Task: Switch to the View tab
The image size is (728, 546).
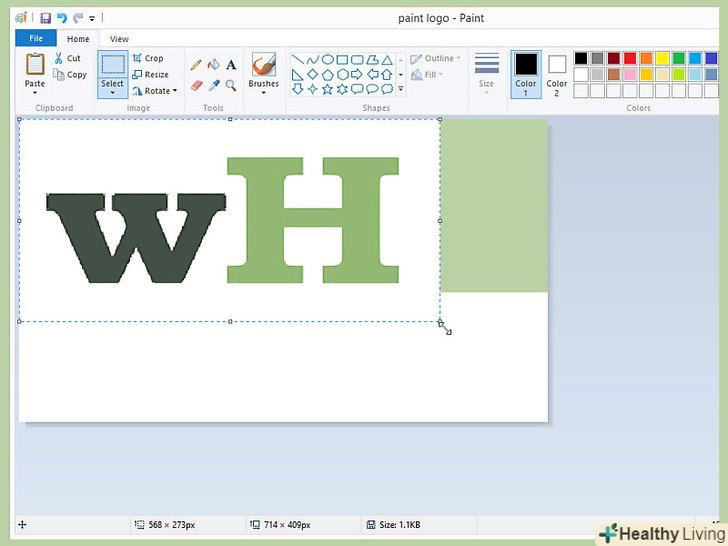Action: pos(119,39)
